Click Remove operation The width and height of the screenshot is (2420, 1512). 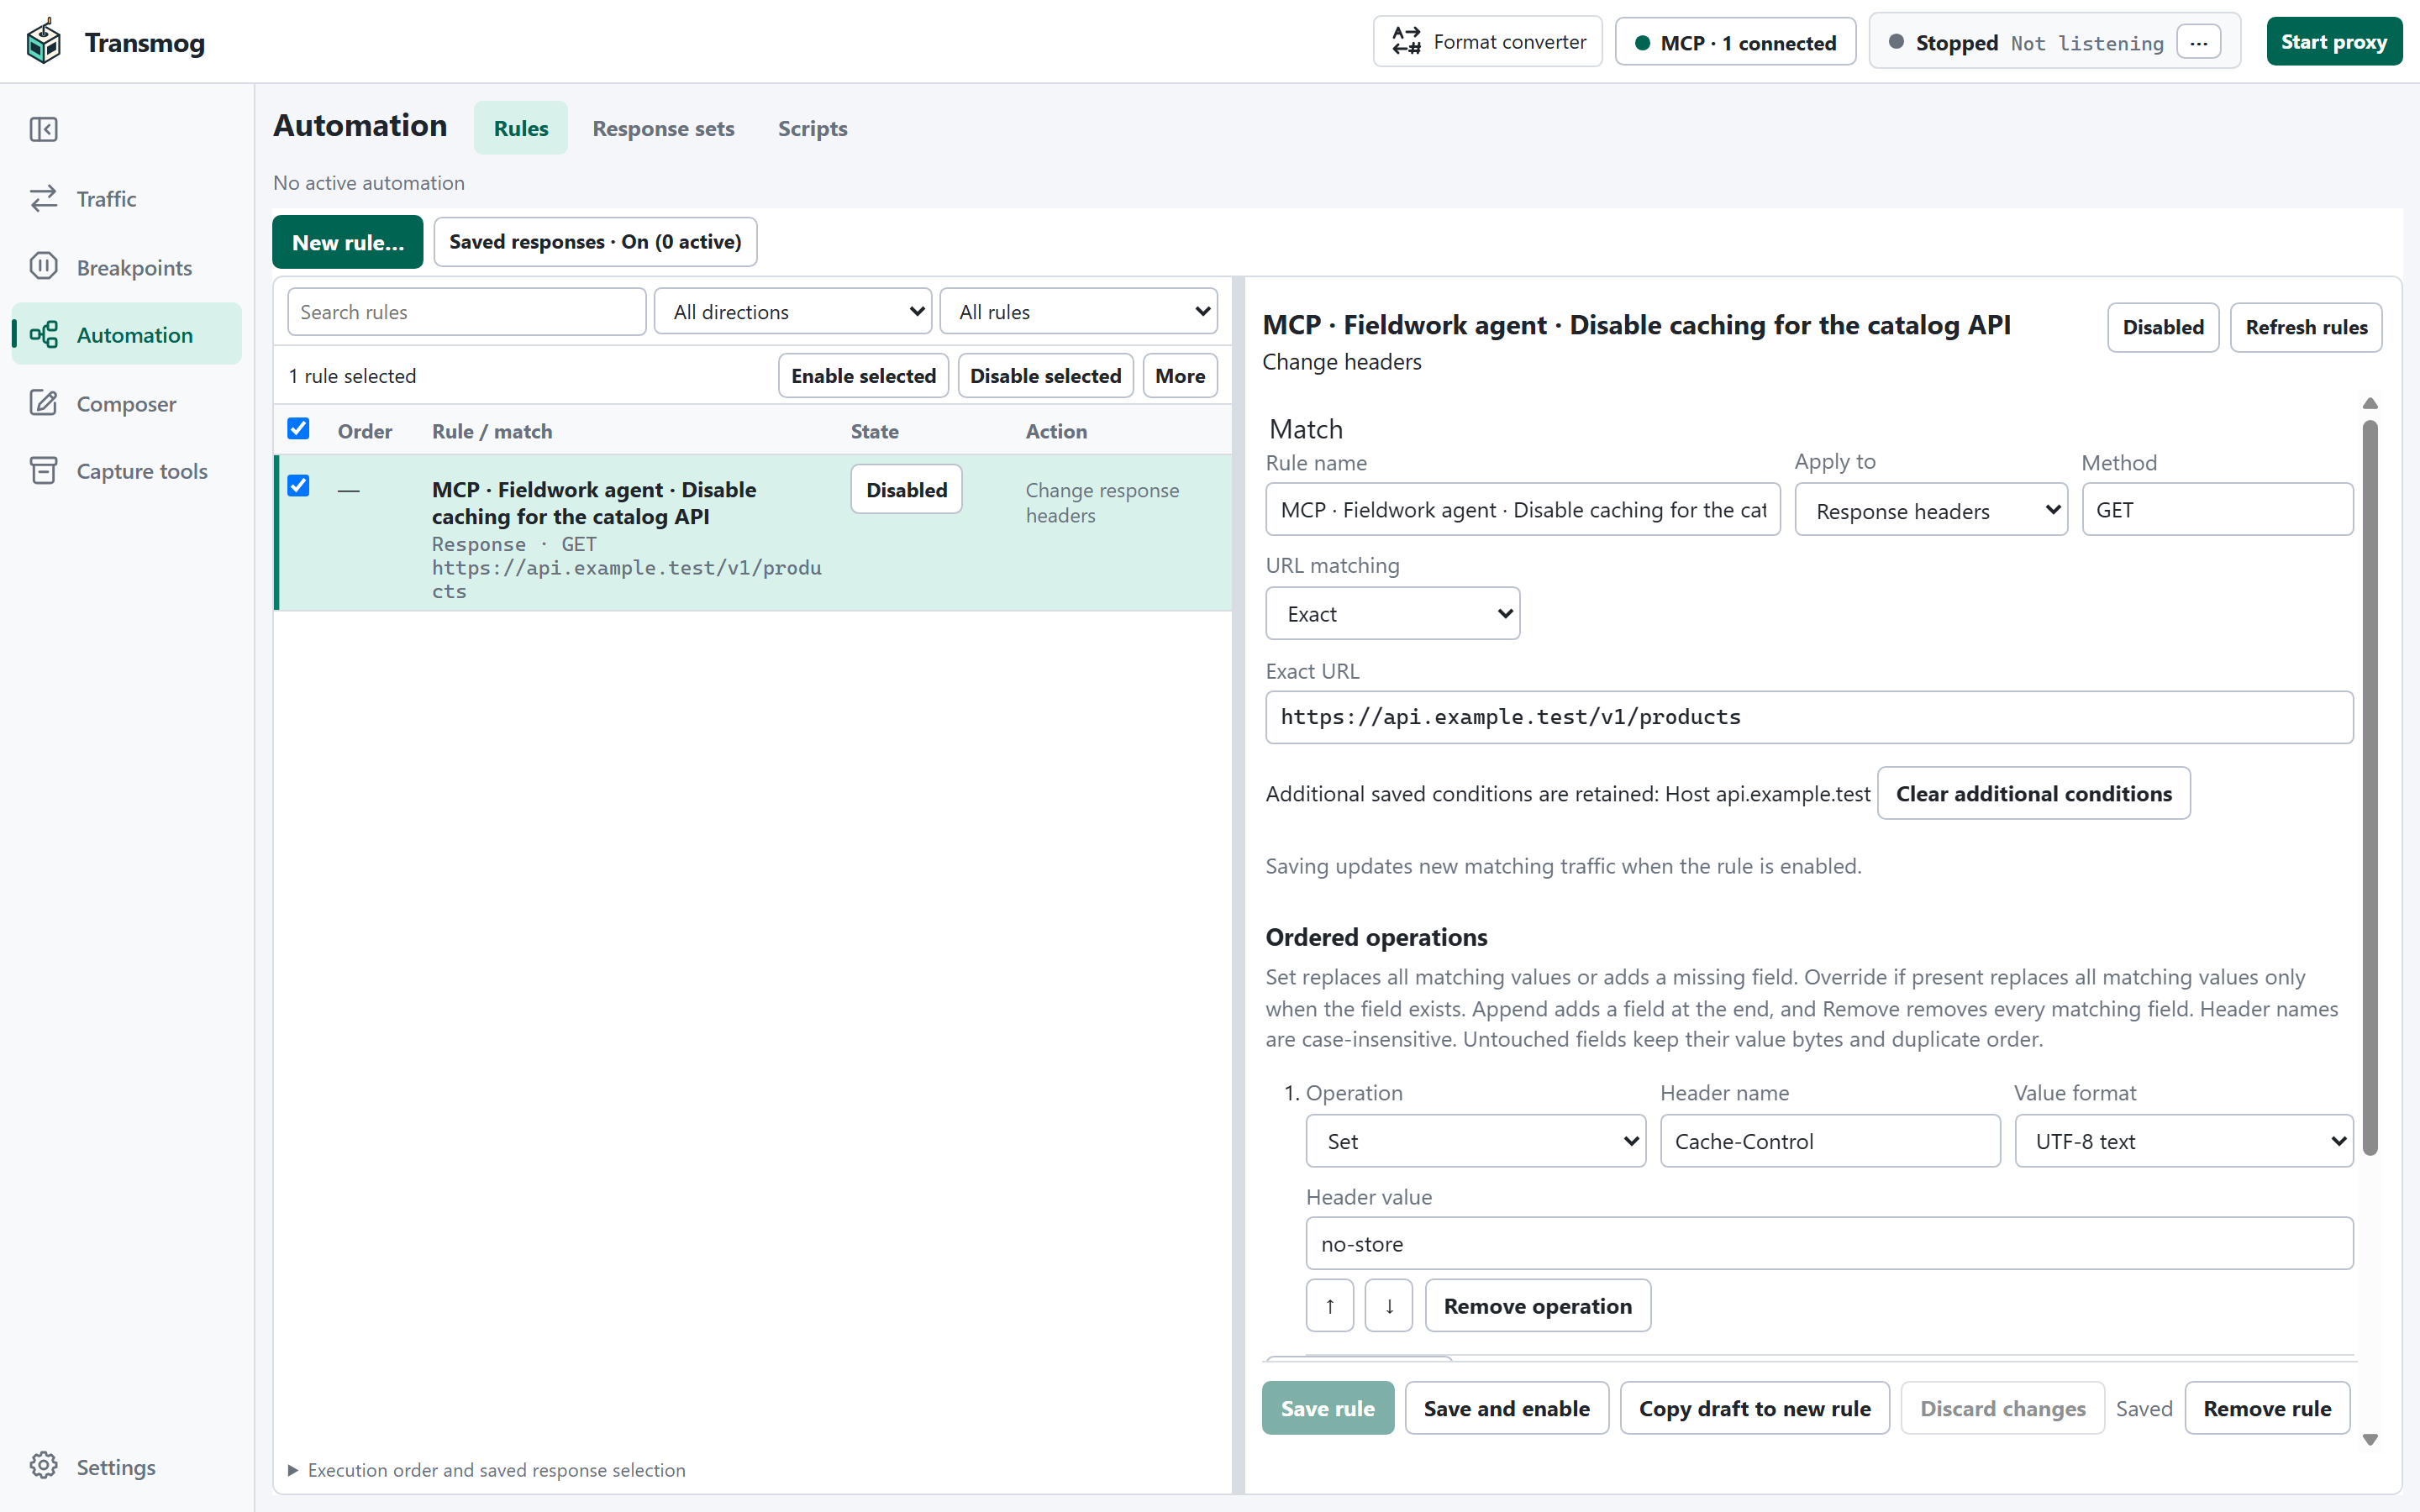(x=1537, y=1305)
